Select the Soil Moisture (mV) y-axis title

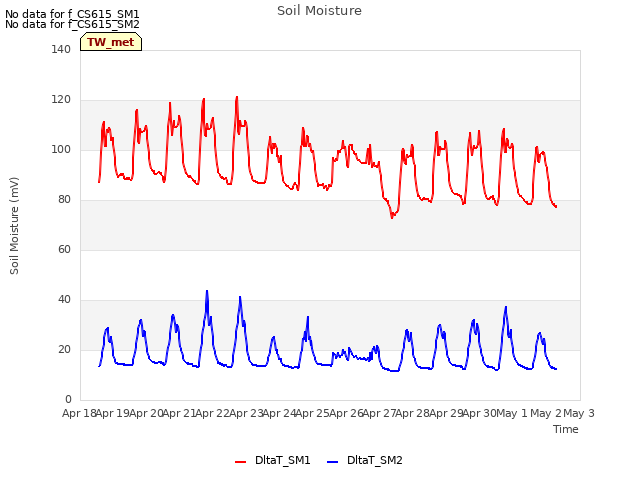click(x=14, y=226)
